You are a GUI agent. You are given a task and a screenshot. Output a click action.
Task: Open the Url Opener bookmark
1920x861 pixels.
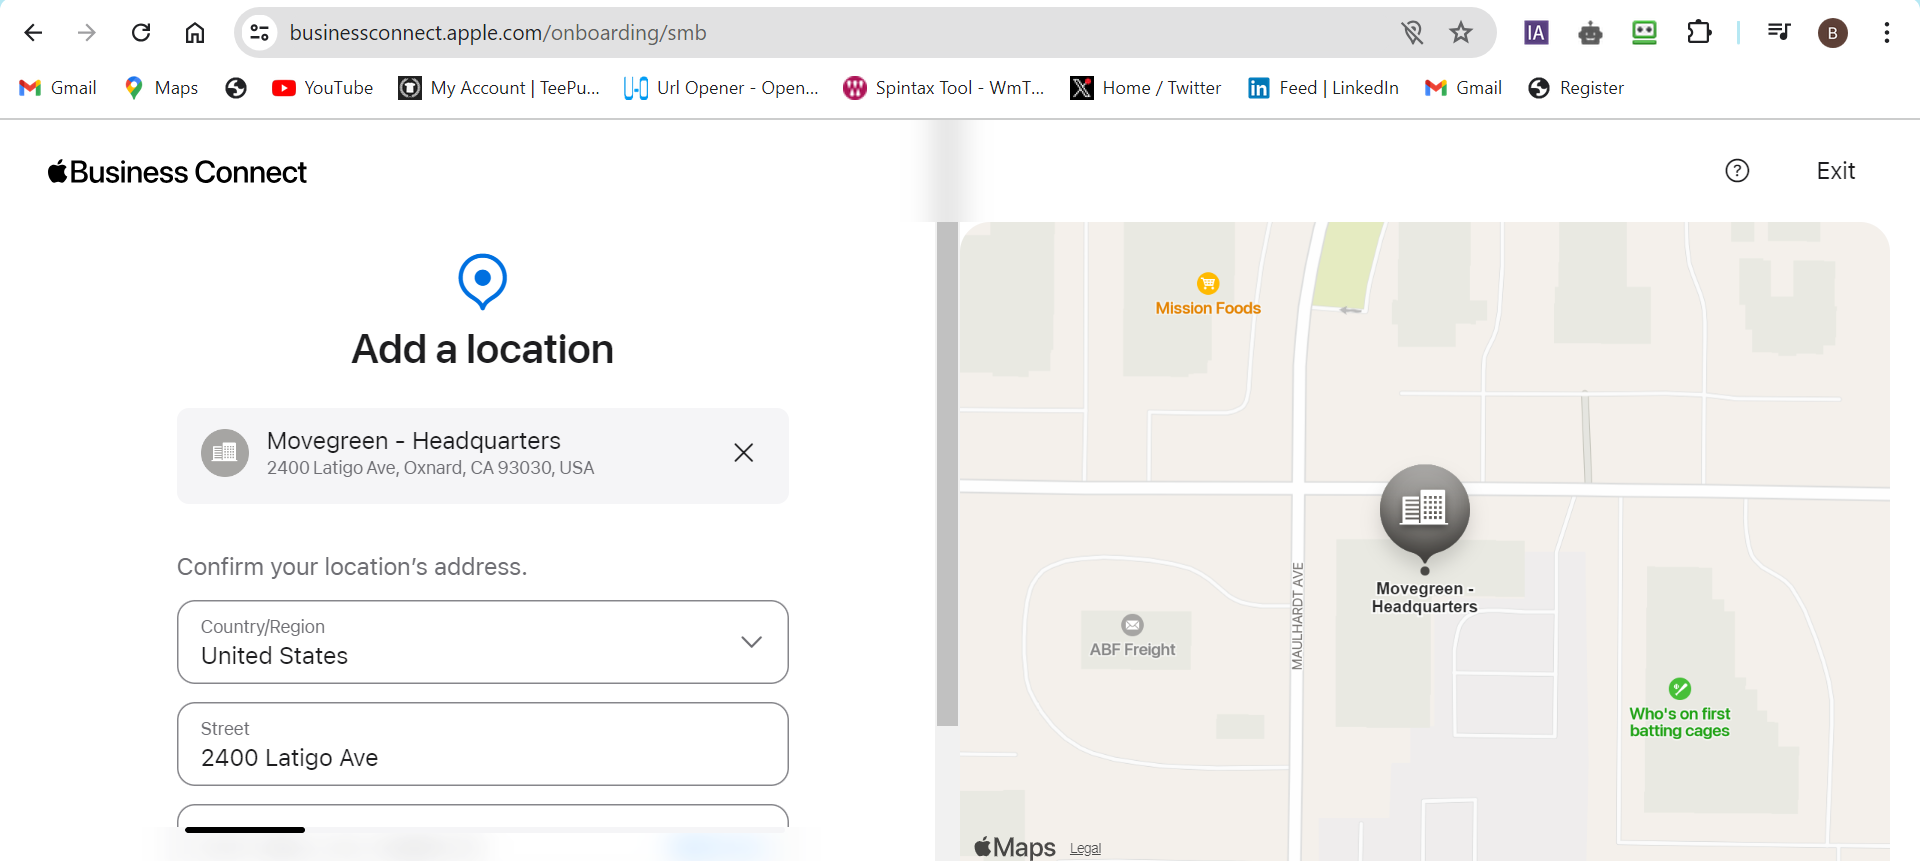pos(721,88)
